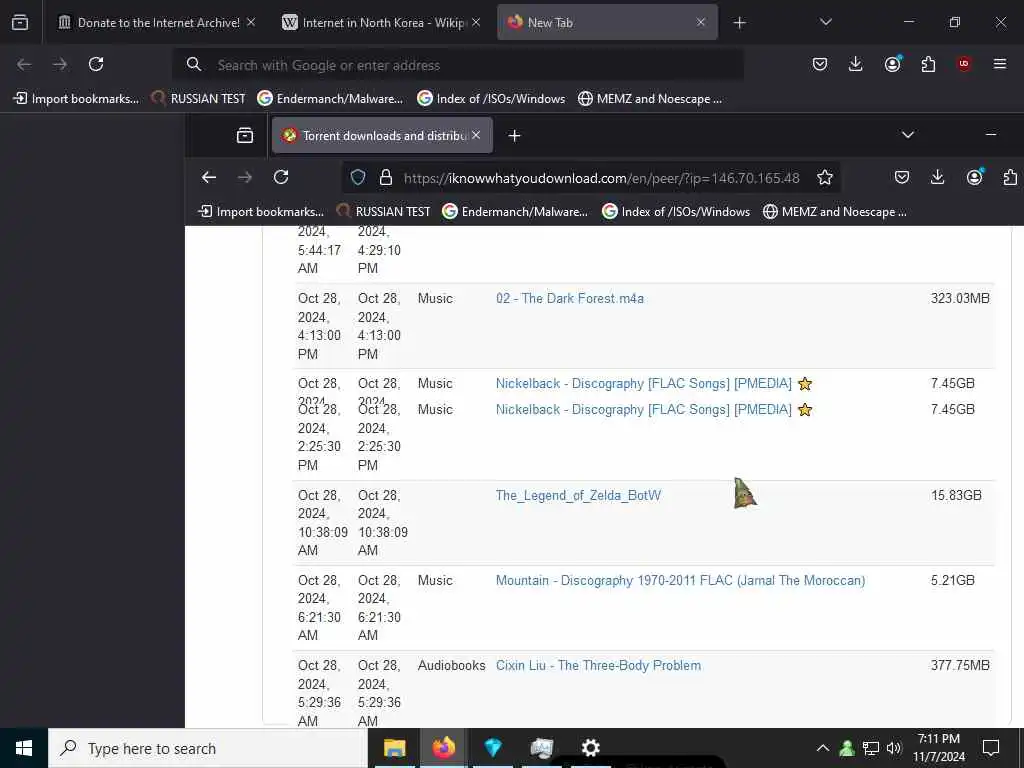Show hidden system tray icons

(x=823, y=748)
